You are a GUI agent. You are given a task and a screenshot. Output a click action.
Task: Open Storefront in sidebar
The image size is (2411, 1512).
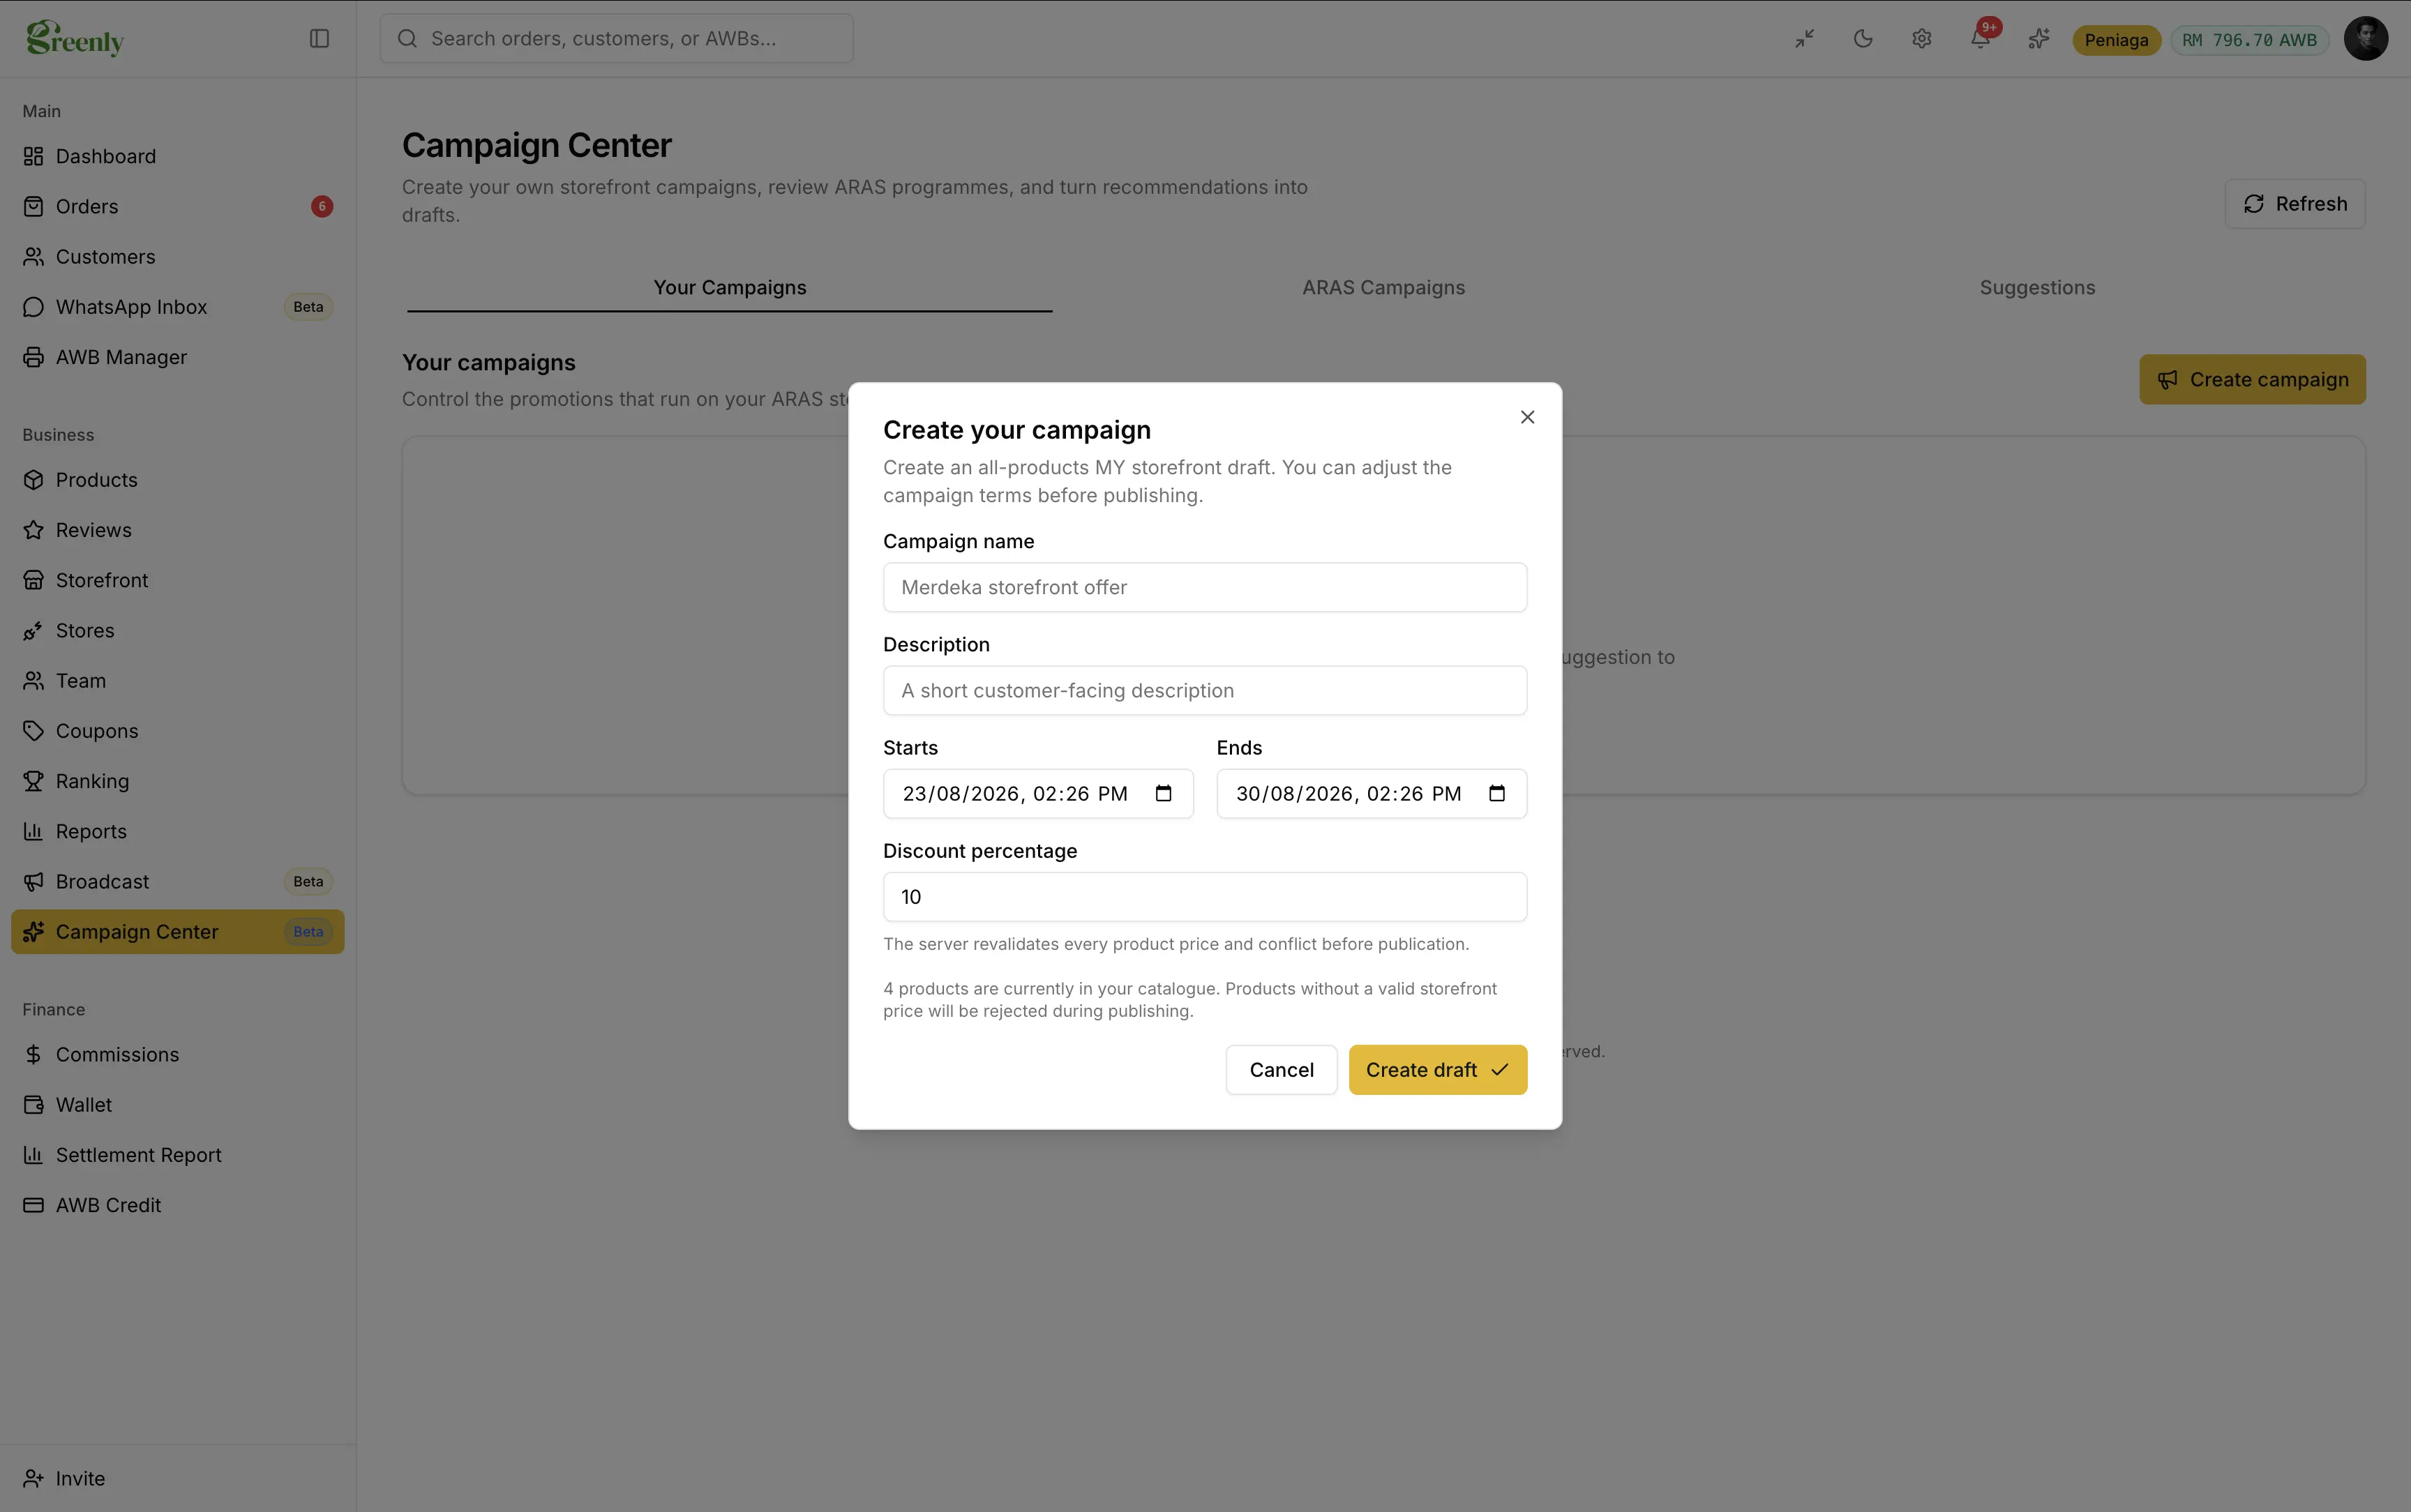(178, 580)
